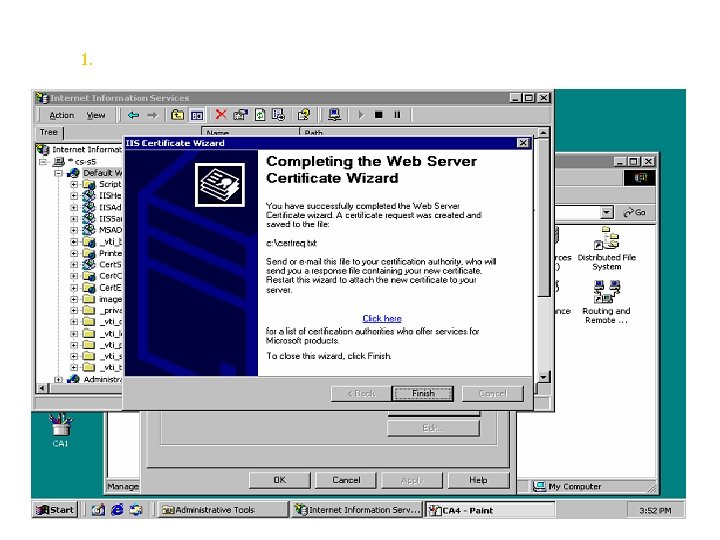Launch Internet Explorer from quick launch
The image size is (720, 540).
point(117,510)
